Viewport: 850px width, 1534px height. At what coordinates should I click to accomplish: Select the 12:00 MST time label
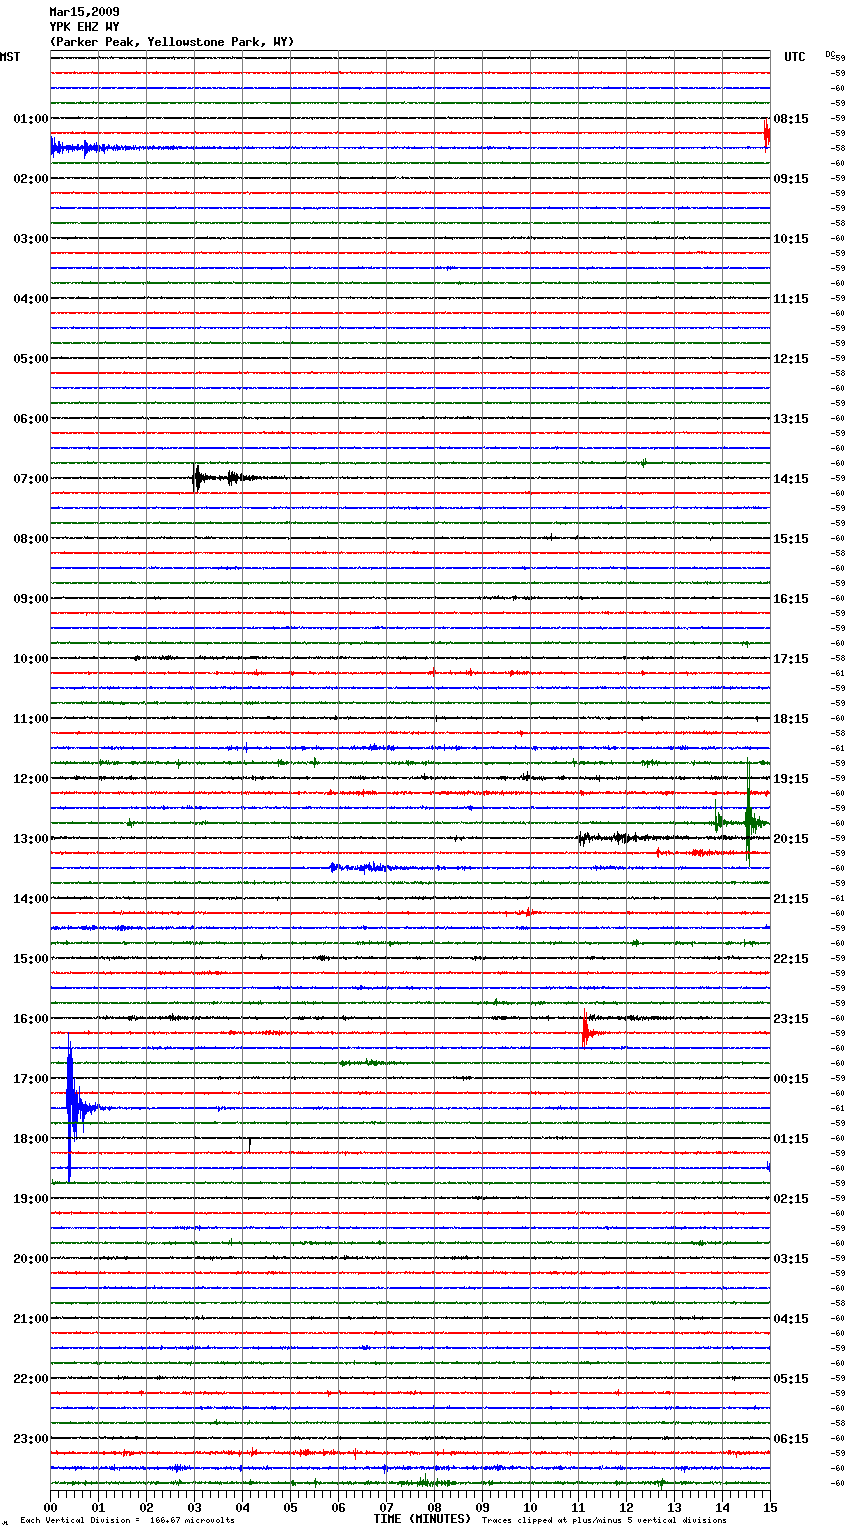(x=31, y=779)
